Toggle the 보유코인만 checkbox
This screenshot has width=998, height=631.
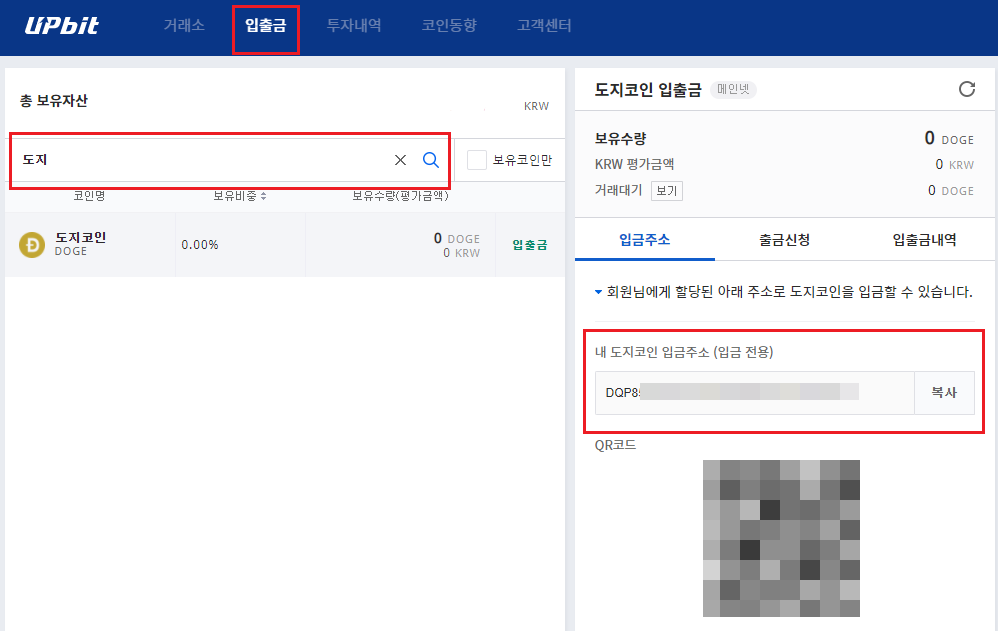[x=477, y=160]
